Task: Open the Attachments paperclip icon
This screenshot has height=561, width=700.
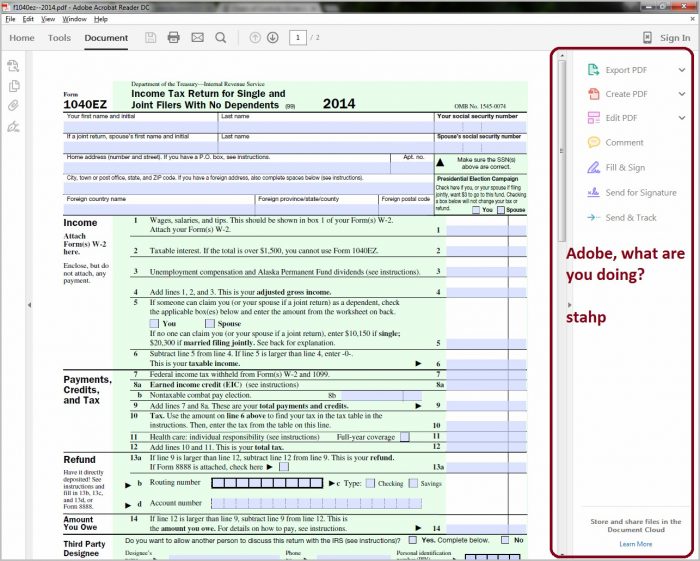Action: click(x=13, y=106)
